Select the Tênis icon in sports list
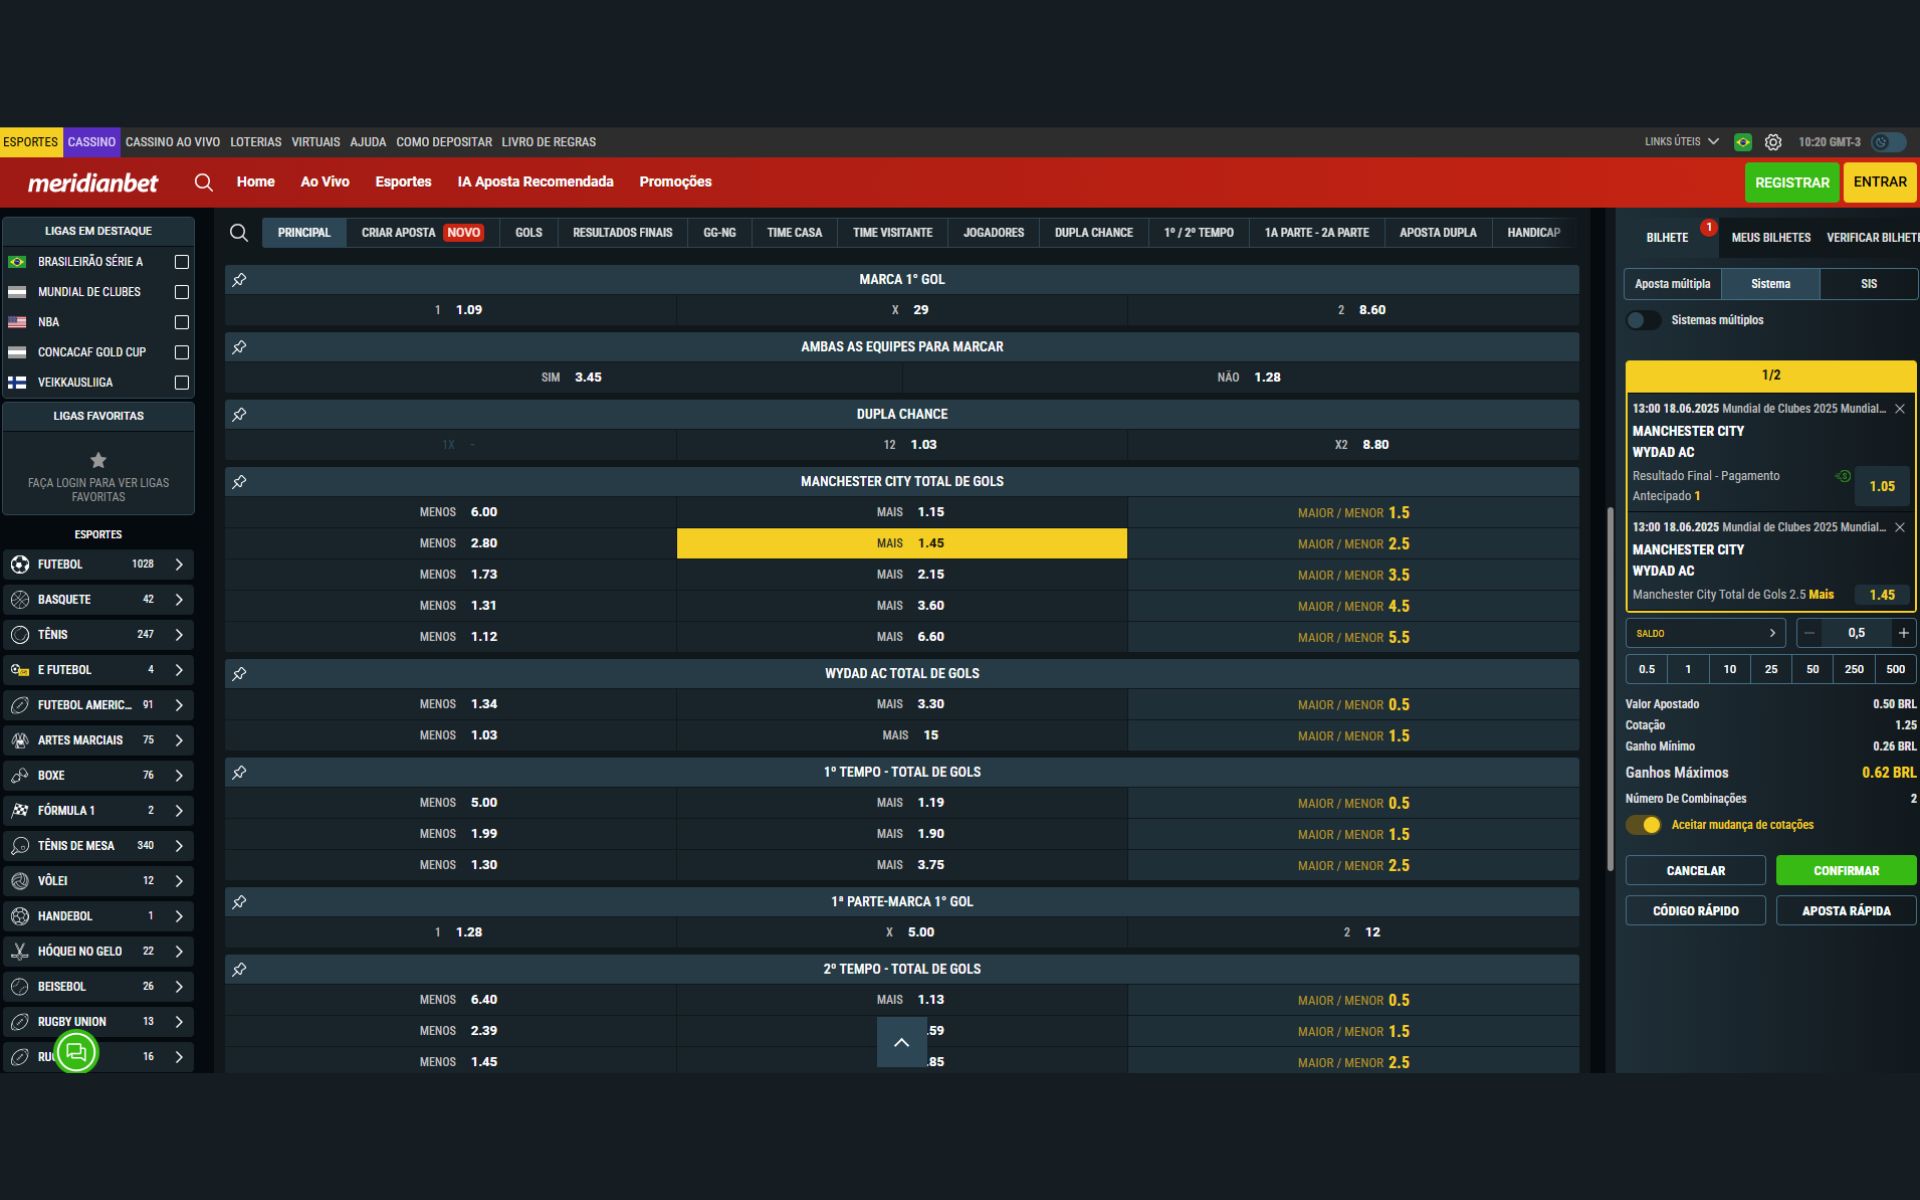The height and width of the screenshot is (1200, 1920). pos(18,634)
